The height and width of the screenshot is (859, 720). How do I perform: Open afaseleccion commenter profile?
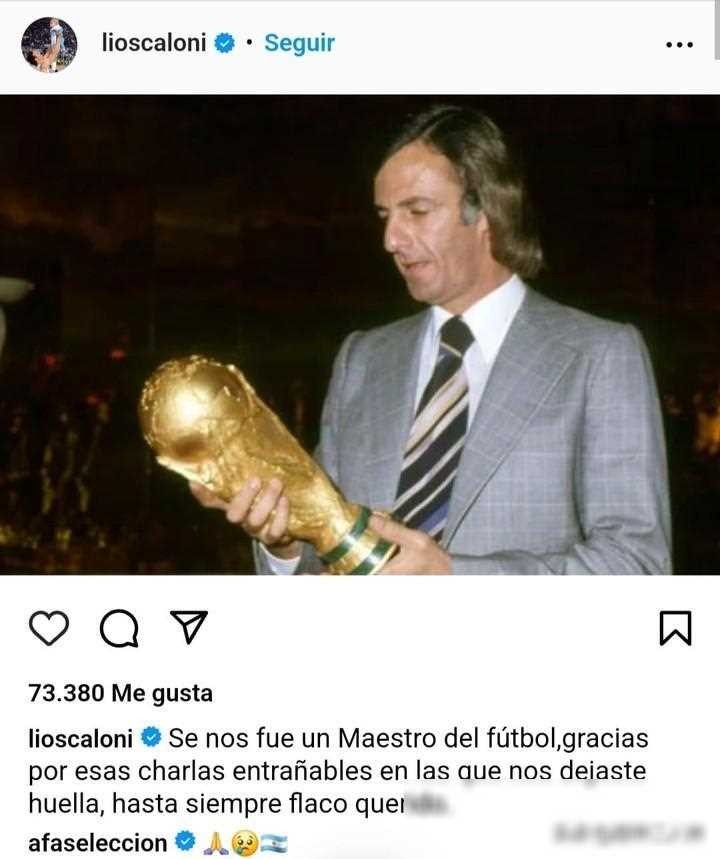(x=98, y=843)
